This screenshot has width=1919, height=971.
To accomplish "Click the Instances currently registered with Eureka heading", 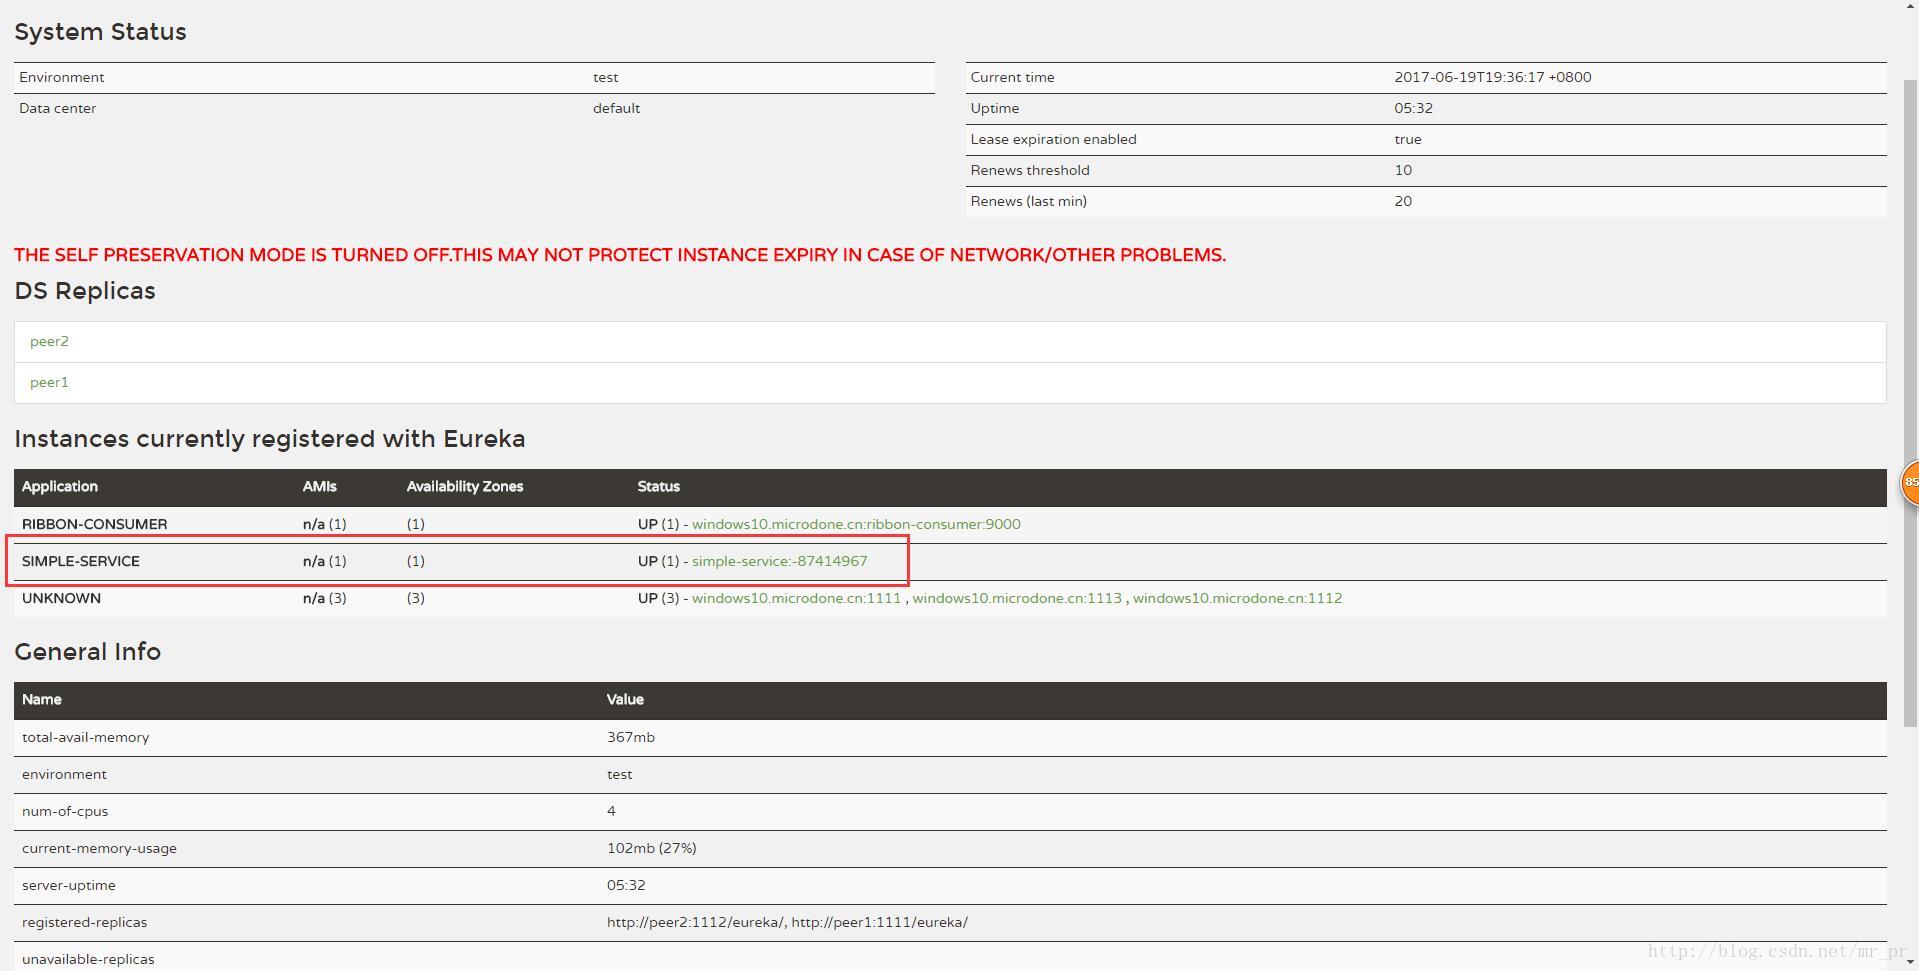I will (269, 439).
